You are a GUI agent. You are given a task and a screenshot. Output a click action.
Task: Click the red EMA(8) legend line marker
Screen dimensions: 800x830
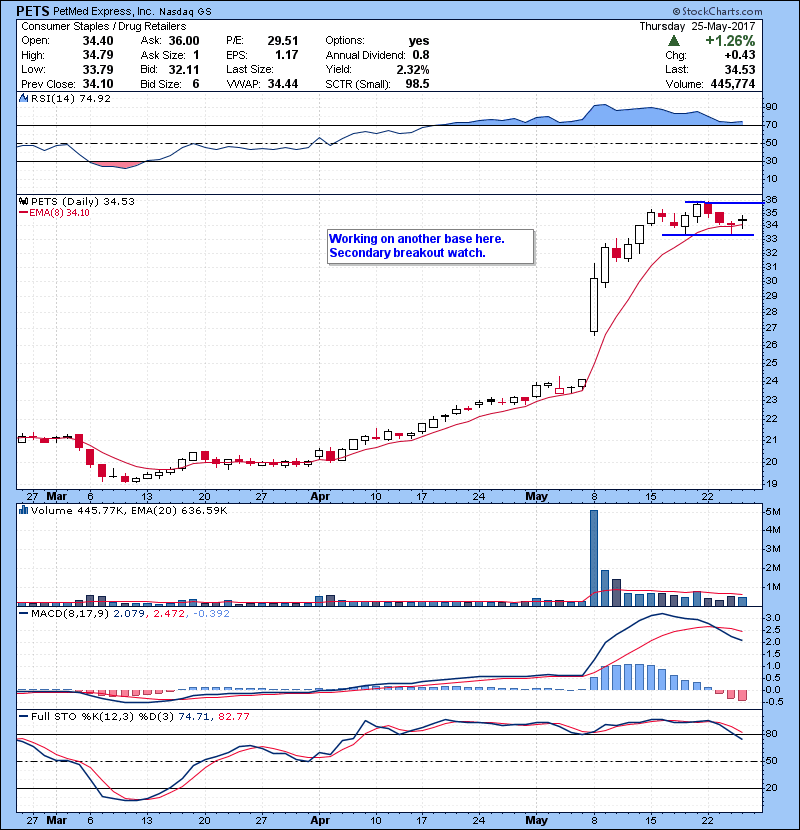pos(23,213)
